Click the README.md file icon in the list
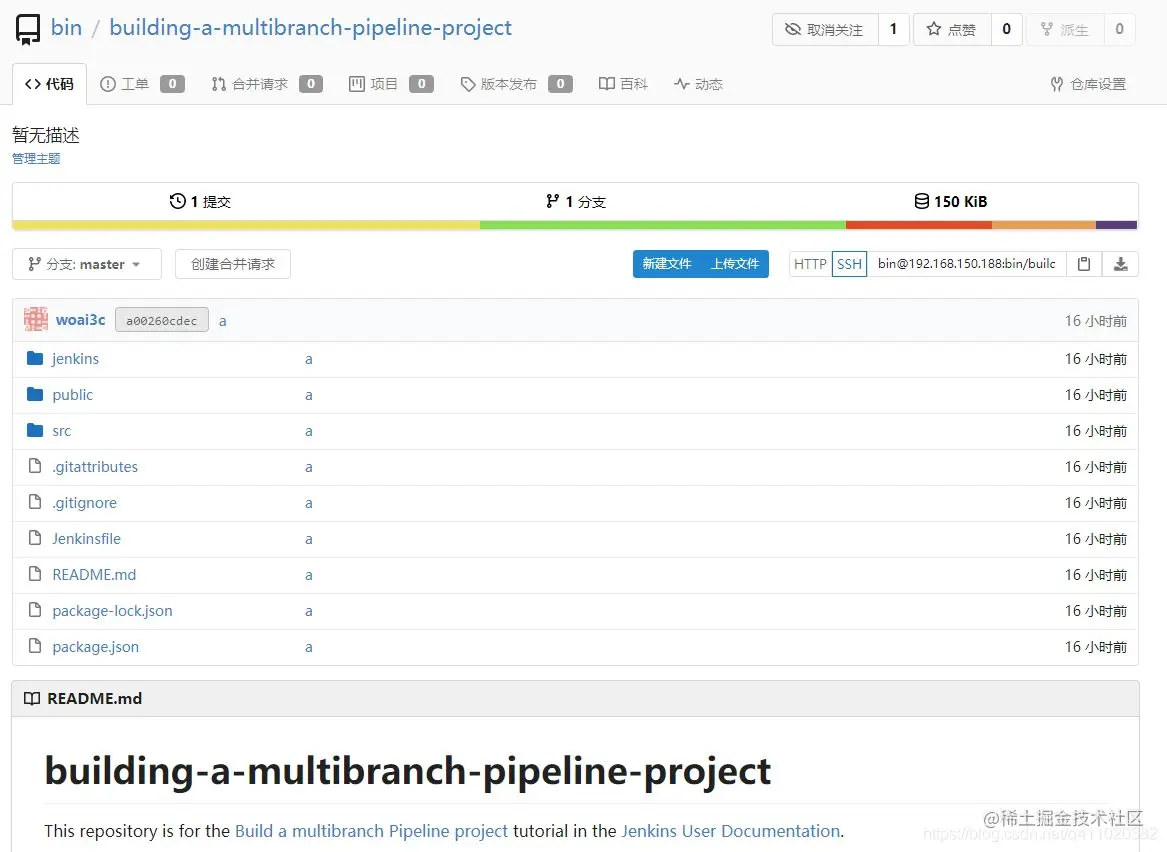The image size is (1167, 852). (x=34, y=573)
